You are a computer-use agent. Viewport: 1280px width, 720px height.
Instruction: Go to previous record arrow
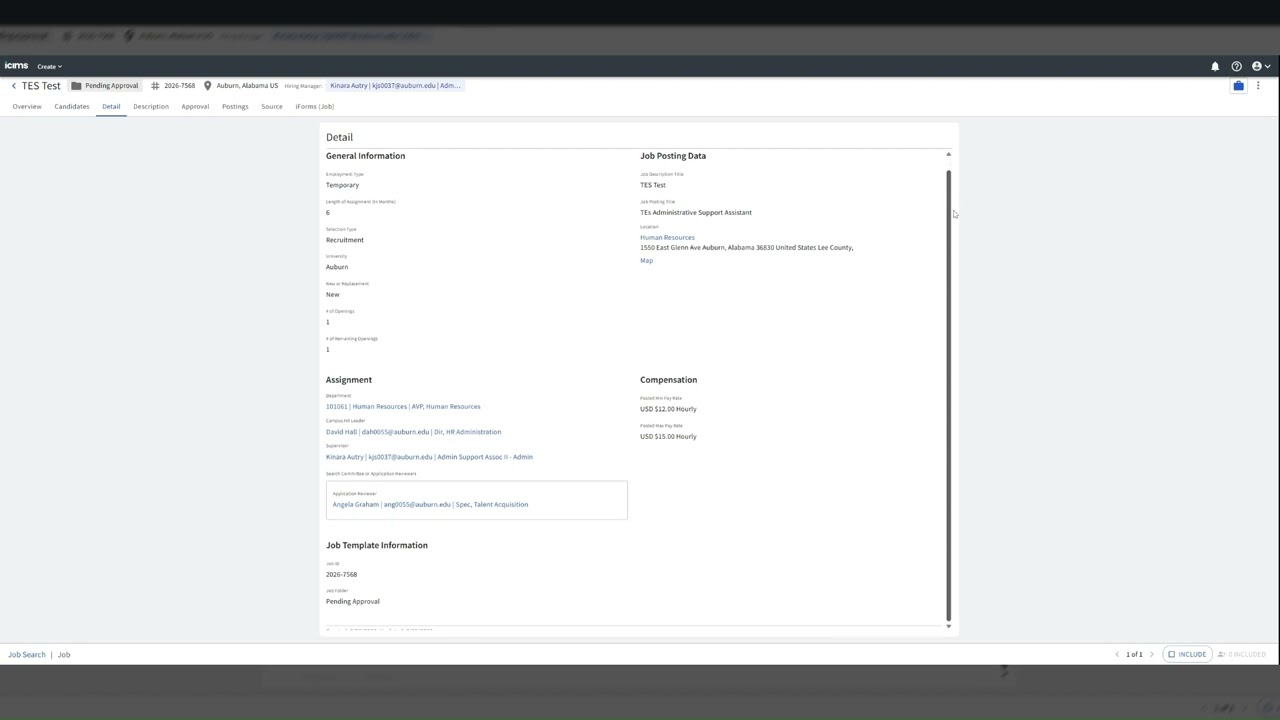coord(1117,655)
